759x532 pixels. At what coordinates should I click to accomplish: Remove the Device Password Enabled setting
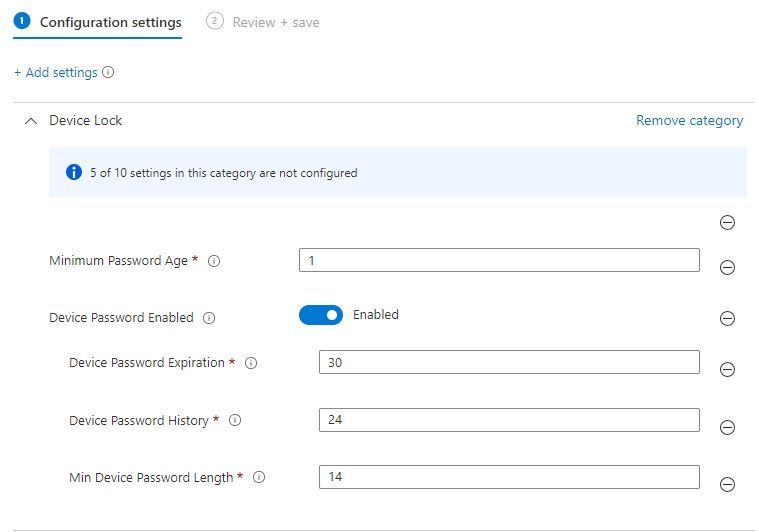728,319
